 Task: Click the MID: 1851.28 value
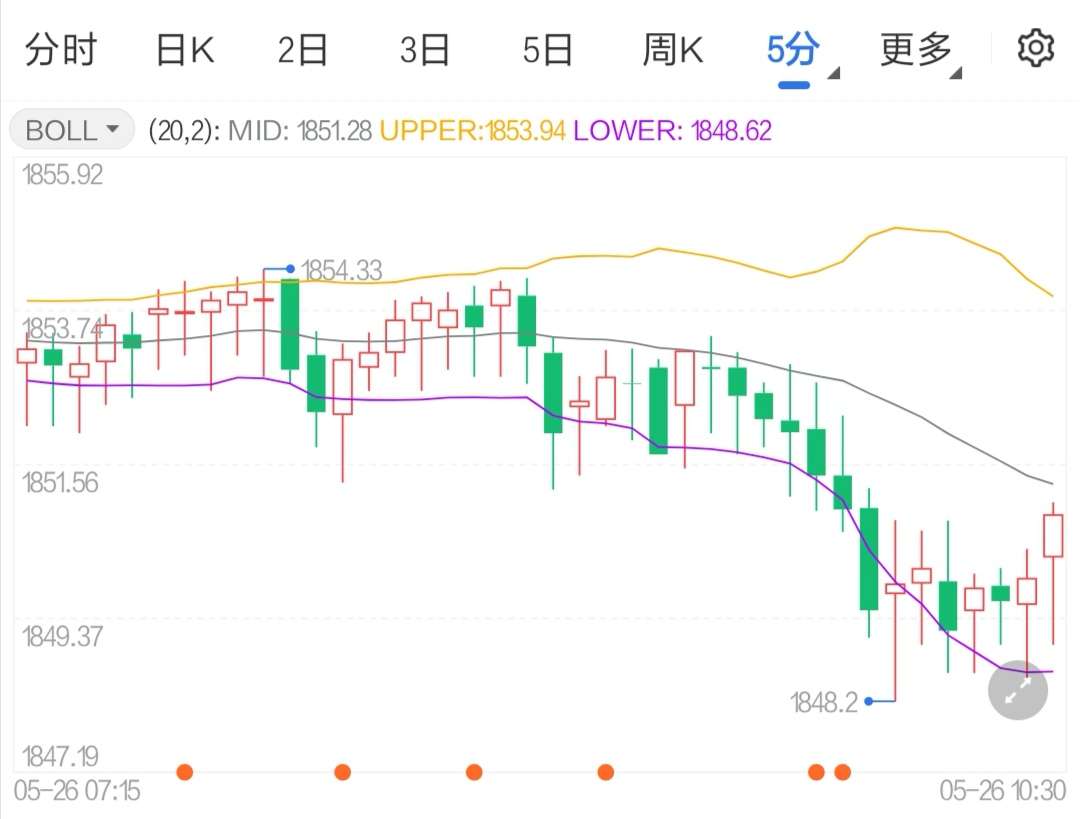point(300,130)
